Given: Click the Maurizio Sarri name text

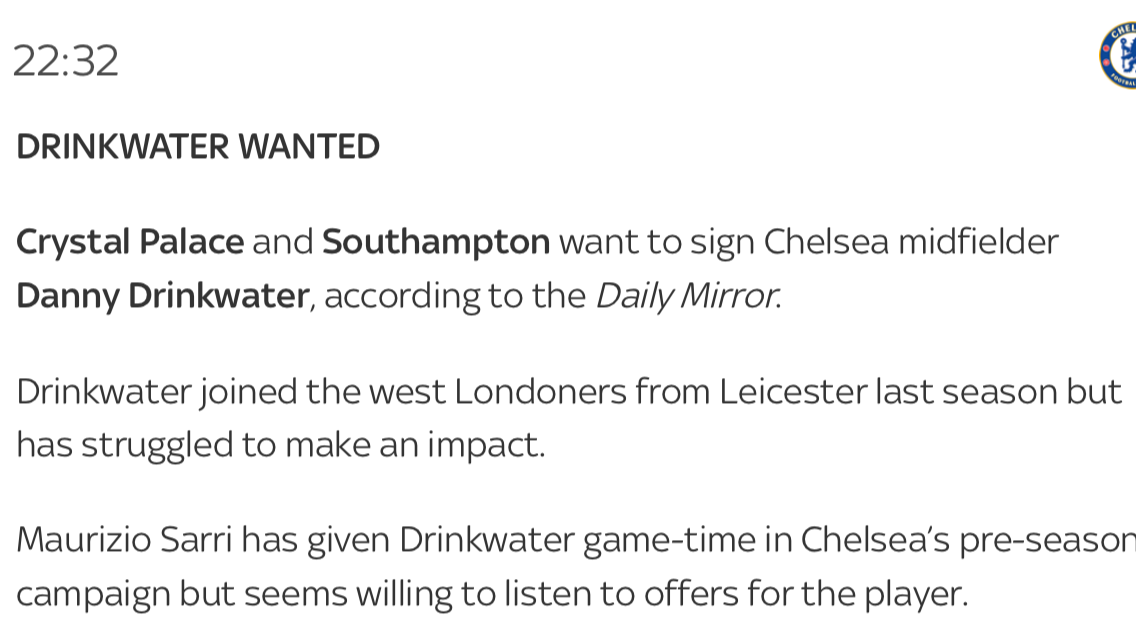Looking at the screenshot, I should [125, 540].
